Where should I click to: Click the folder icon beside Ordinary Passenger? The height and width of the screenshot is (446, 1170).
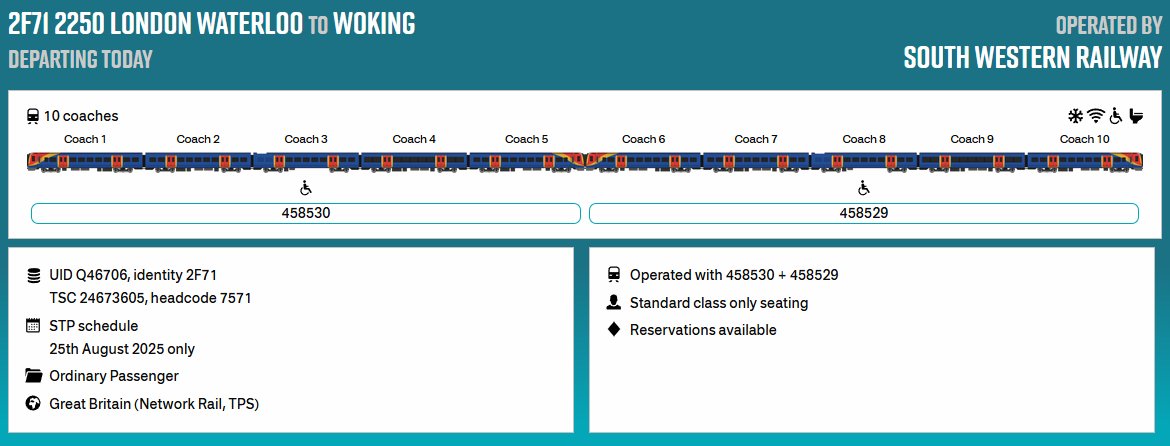coord(33,376)
